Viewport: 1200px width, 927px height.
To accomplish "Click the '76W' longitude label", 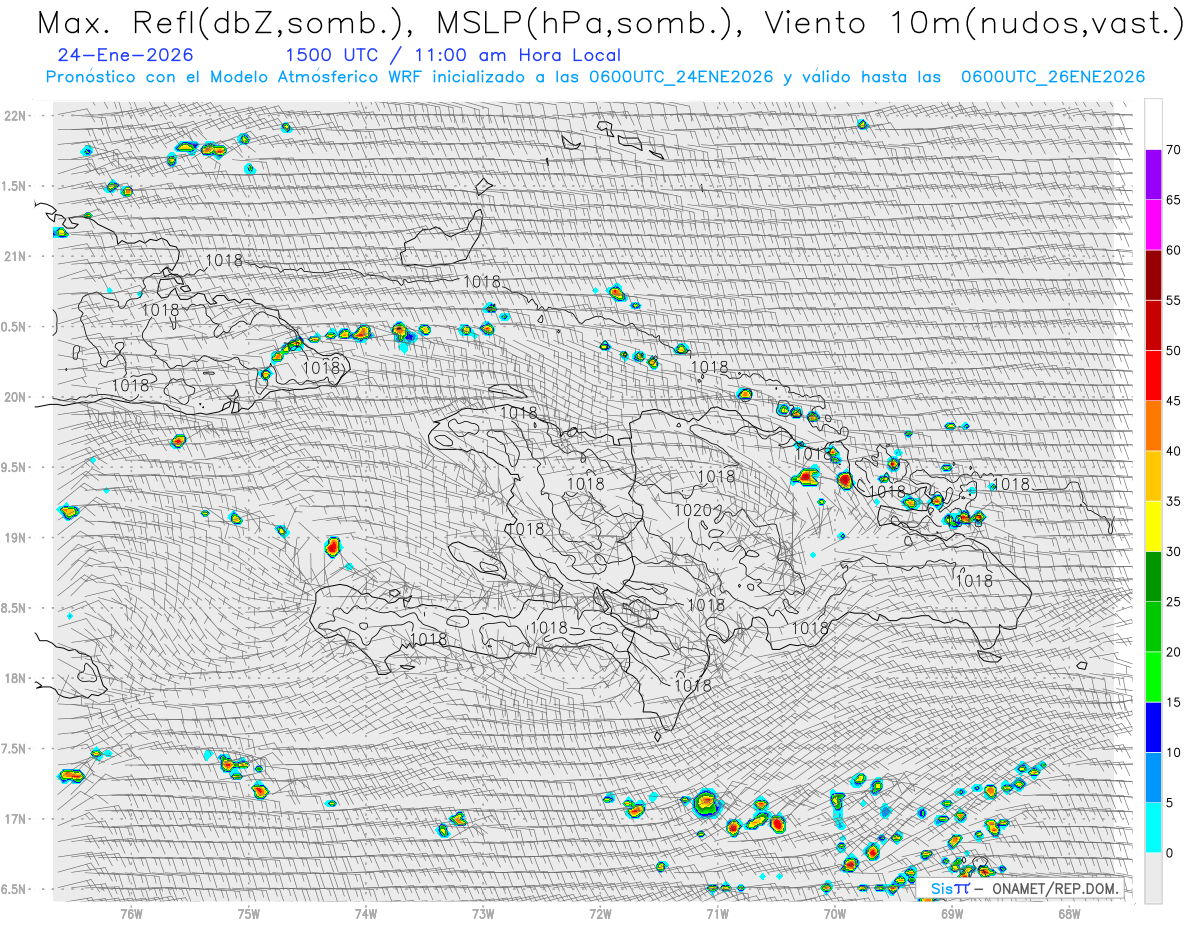I will point(131,912).
